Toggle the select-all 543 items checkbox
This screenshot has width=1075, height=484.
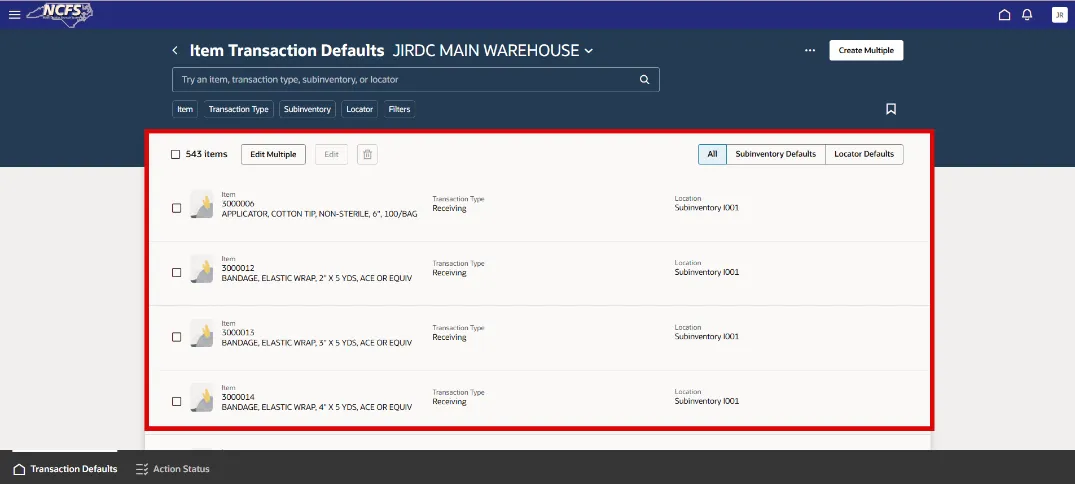[x=176, y=154]
